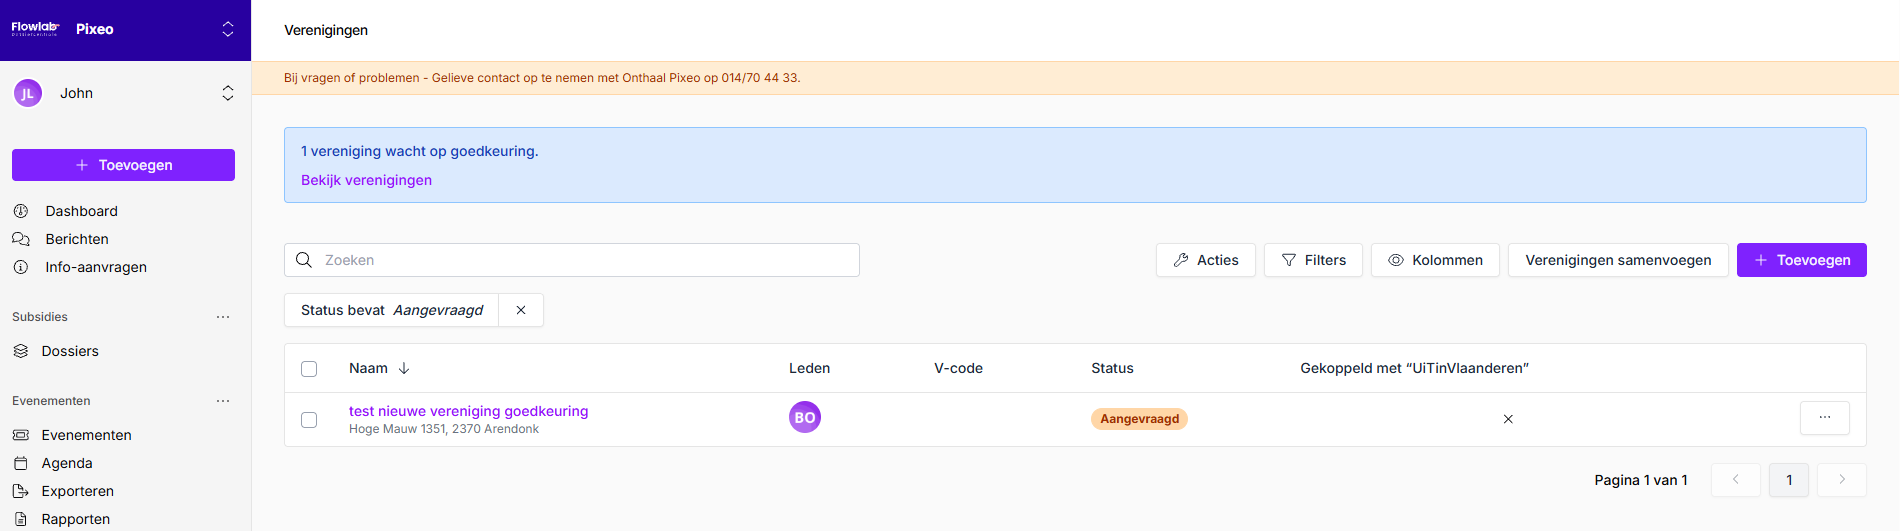Click the Bekijk verenigingen link

click(x=366, y=180)
